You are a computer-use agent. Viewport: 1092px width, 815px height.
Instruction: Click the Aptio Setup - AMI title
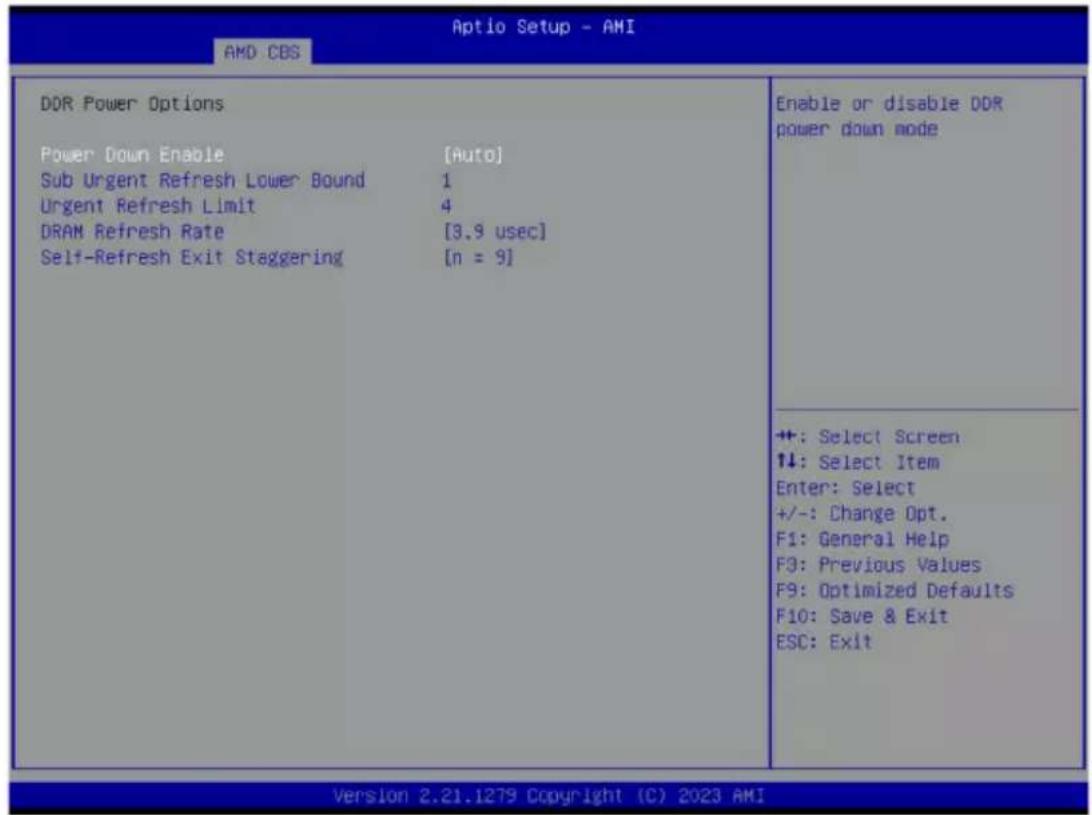pyautogui.click(x=544, y=27)
